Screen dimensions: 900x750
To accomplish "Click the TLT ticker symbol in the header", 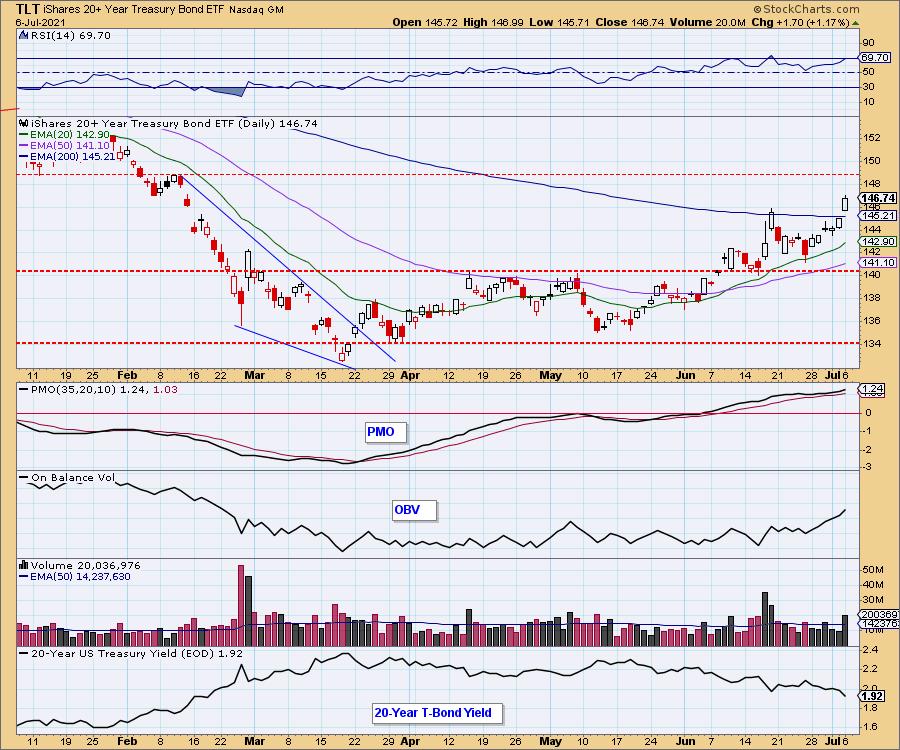I will click(x=26, y=9).
